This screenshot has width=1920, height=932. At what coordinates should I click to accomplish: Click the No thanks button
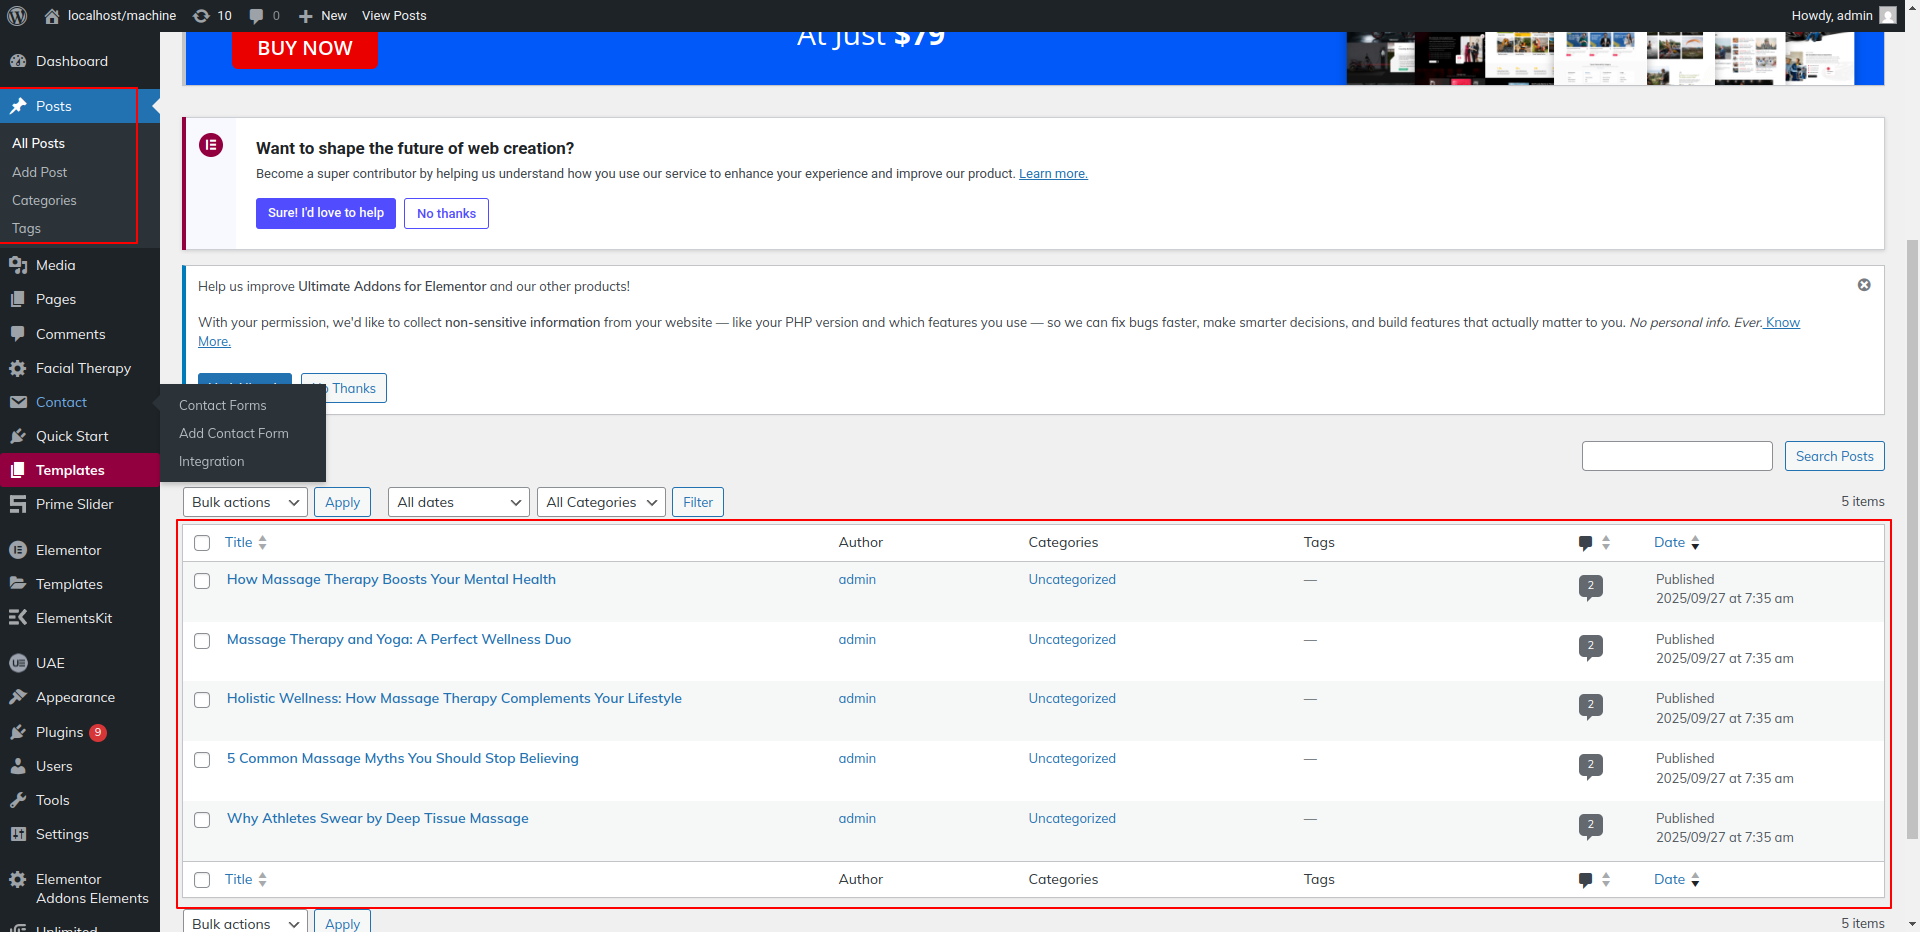(x=446, y=213)
